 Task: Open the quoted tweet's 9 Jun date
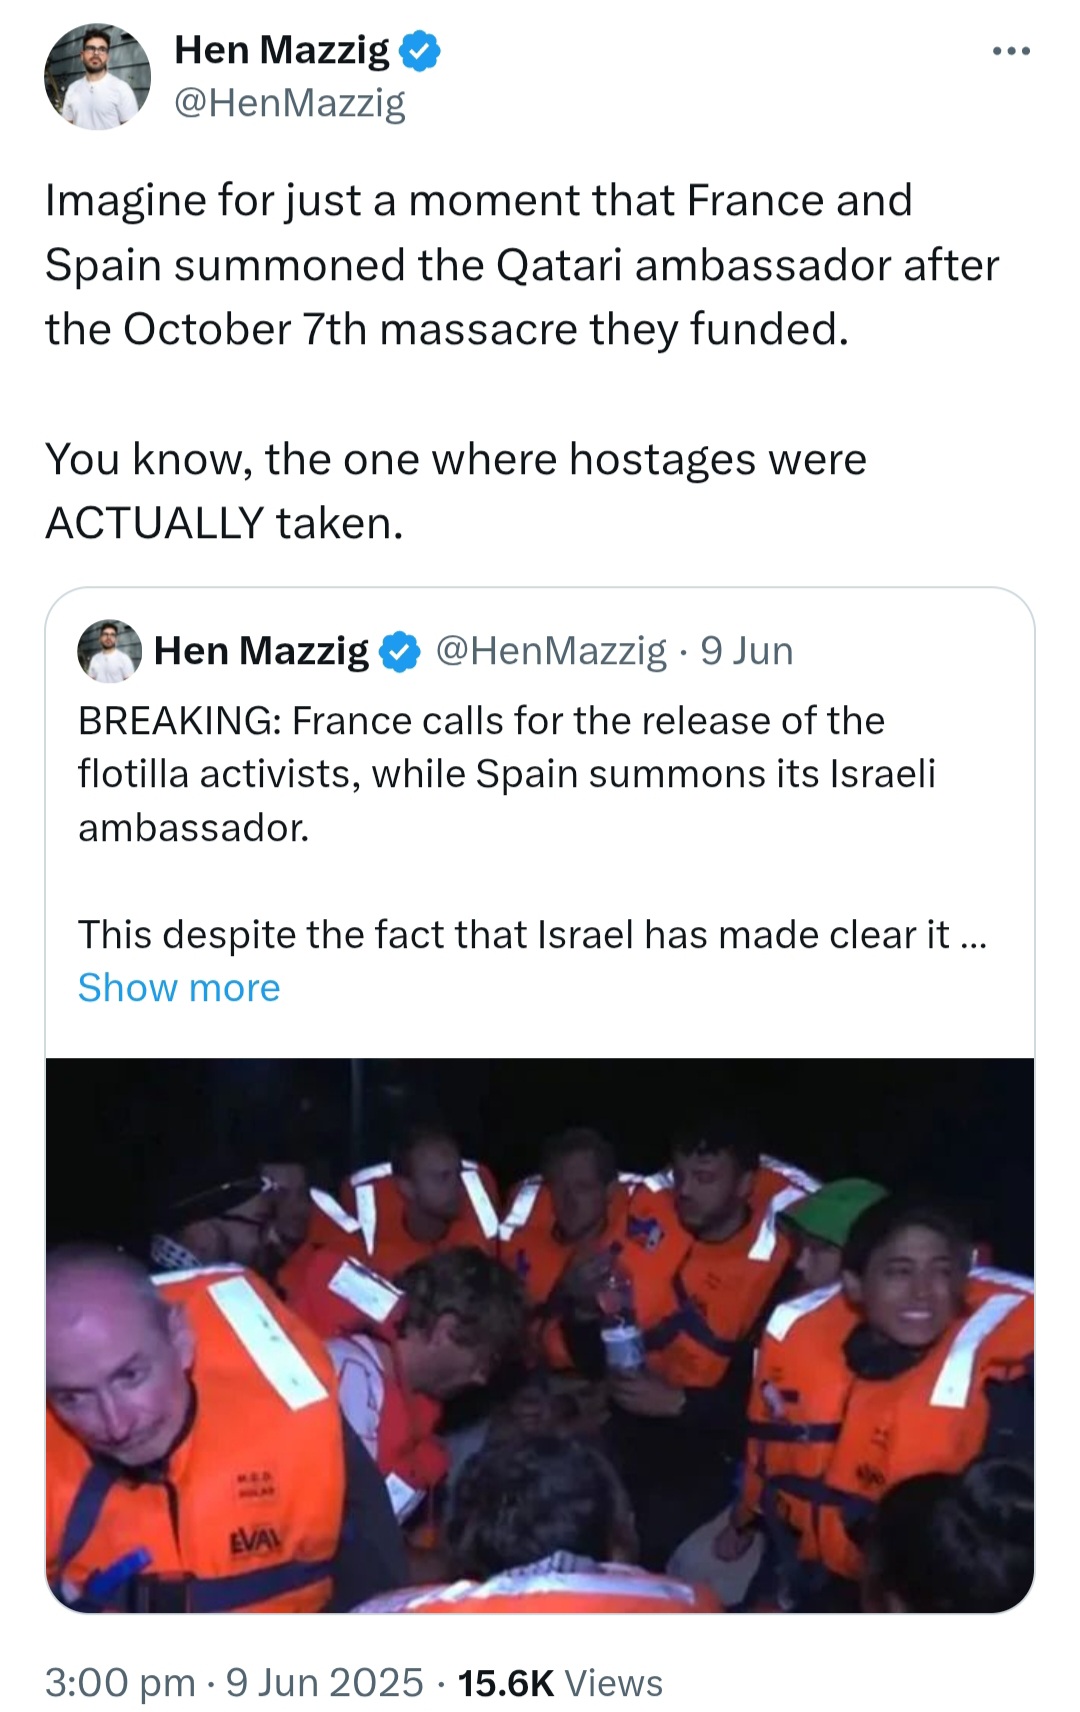point(747,651)
